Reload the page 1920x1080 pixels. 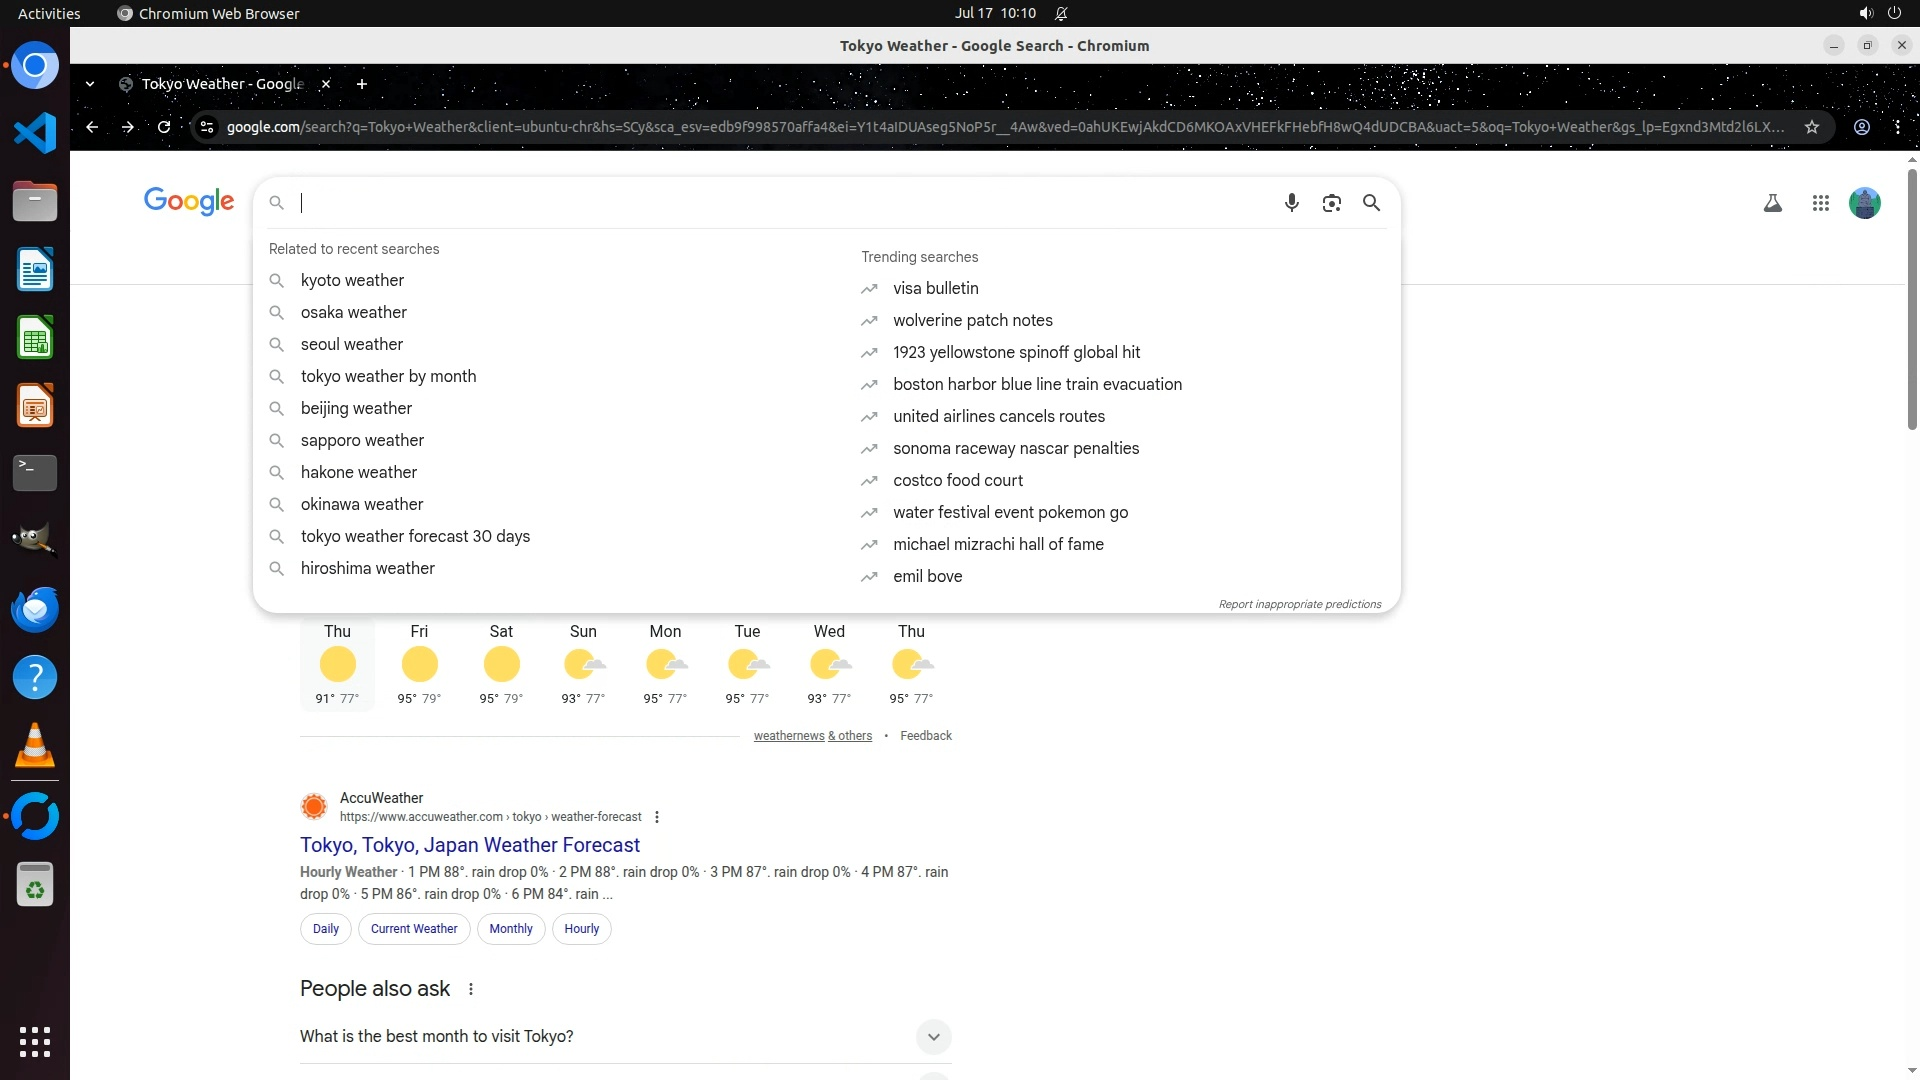pos(164,127)
